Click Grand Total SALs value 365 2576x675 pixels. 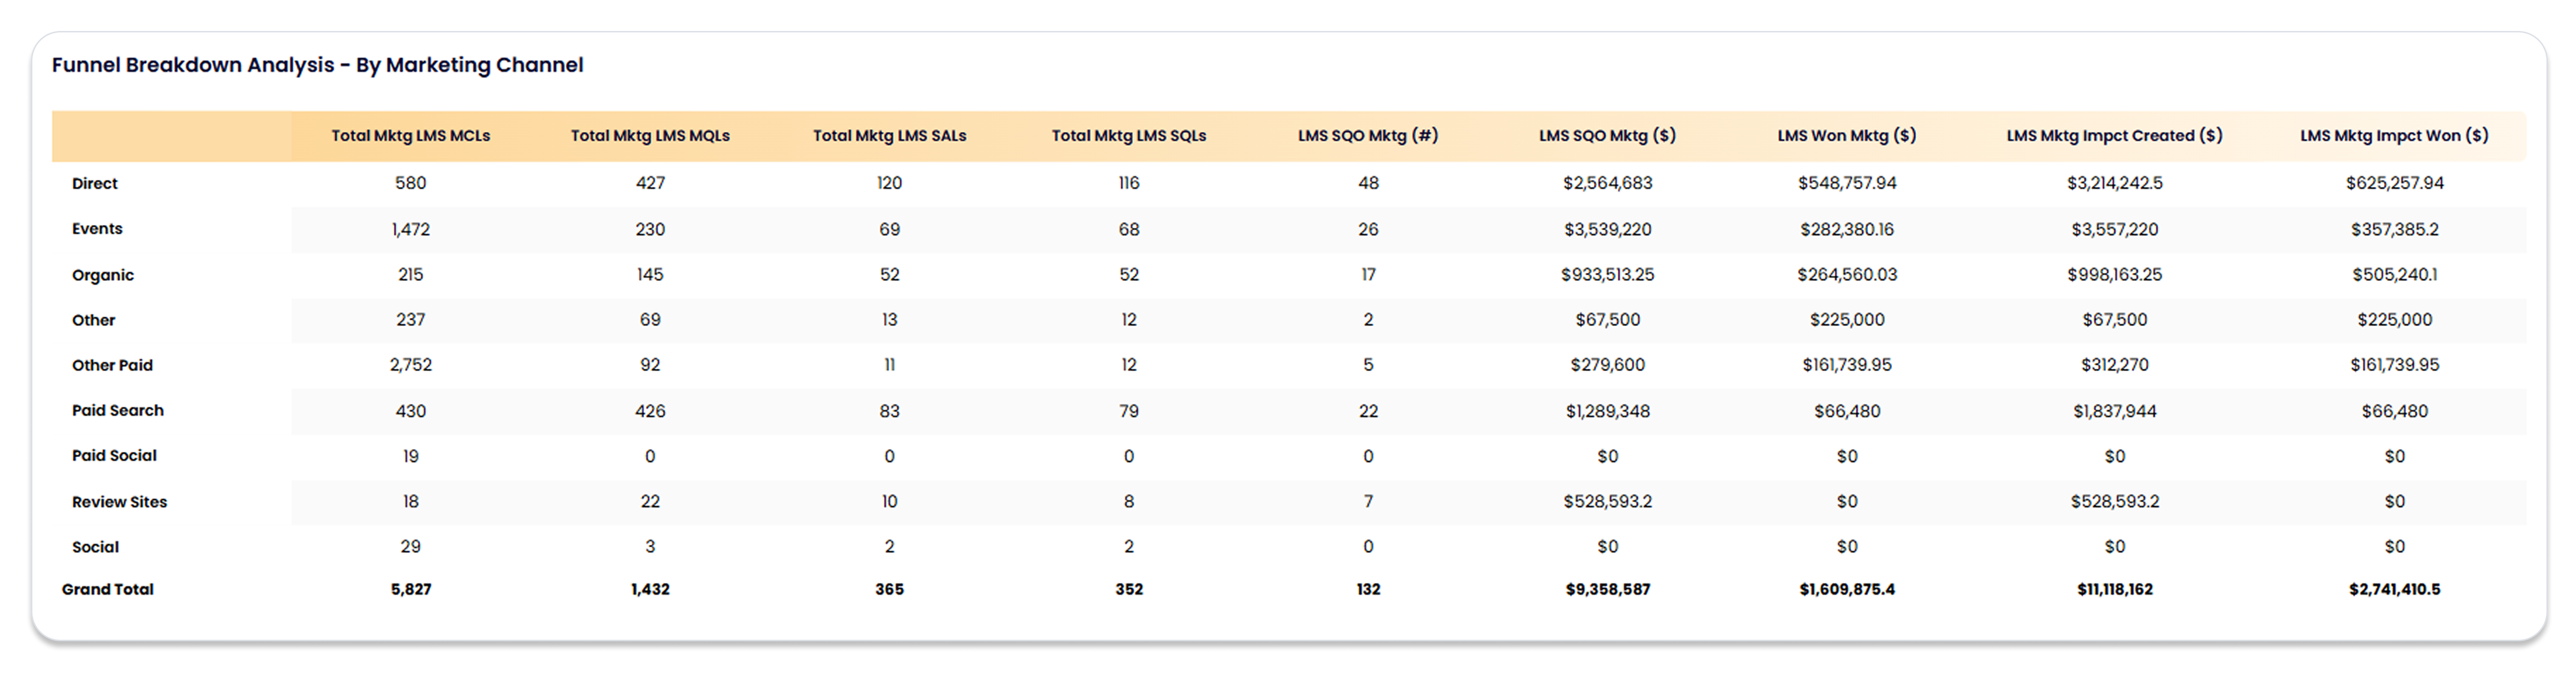point(889,589)
